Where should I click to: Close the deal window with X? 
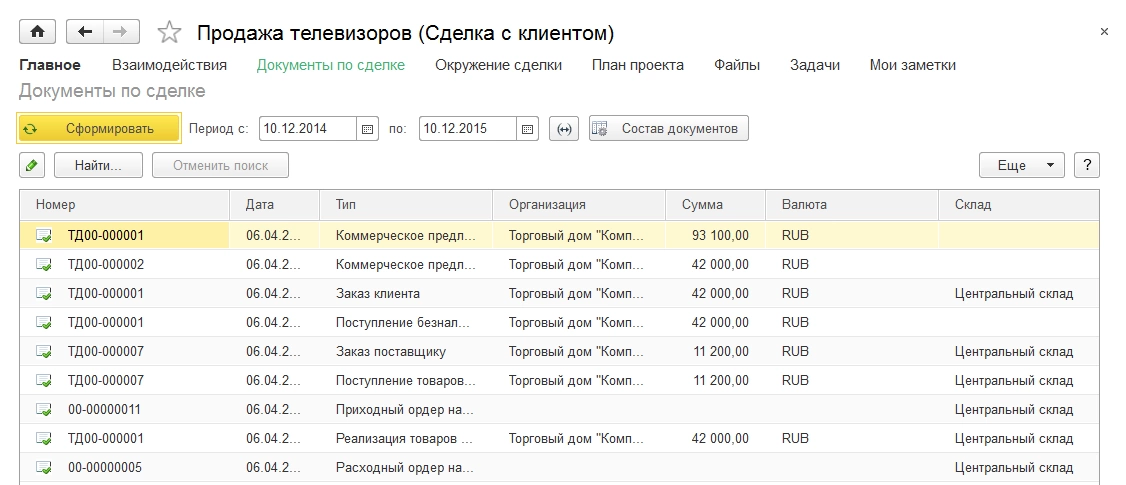click(x=1104, y=32)
